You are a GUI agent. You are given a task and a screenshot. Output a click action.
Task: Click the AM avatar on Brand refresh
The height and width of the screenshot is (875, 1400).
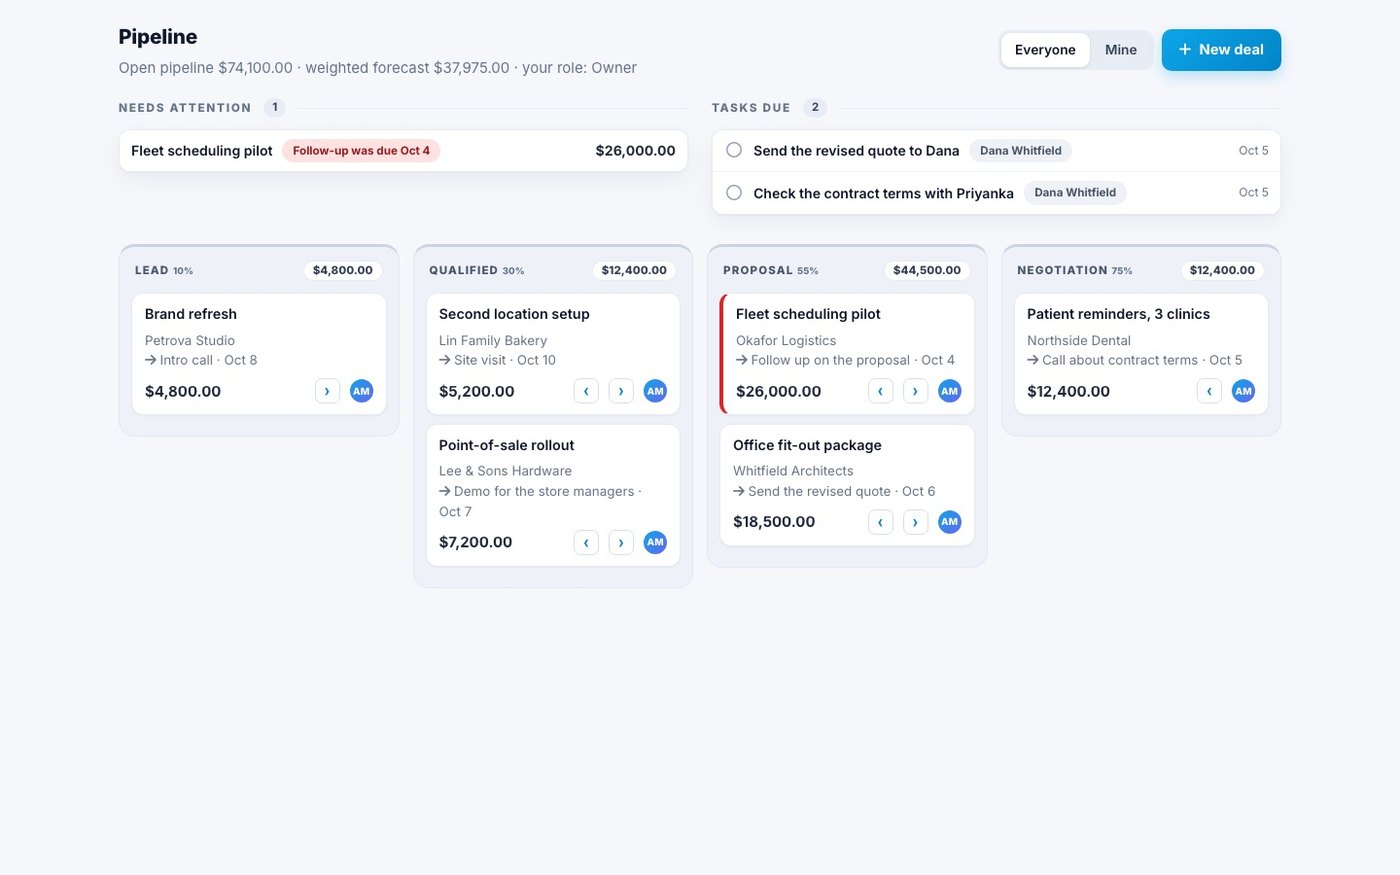pyautogui.click(x=362, y=391)
